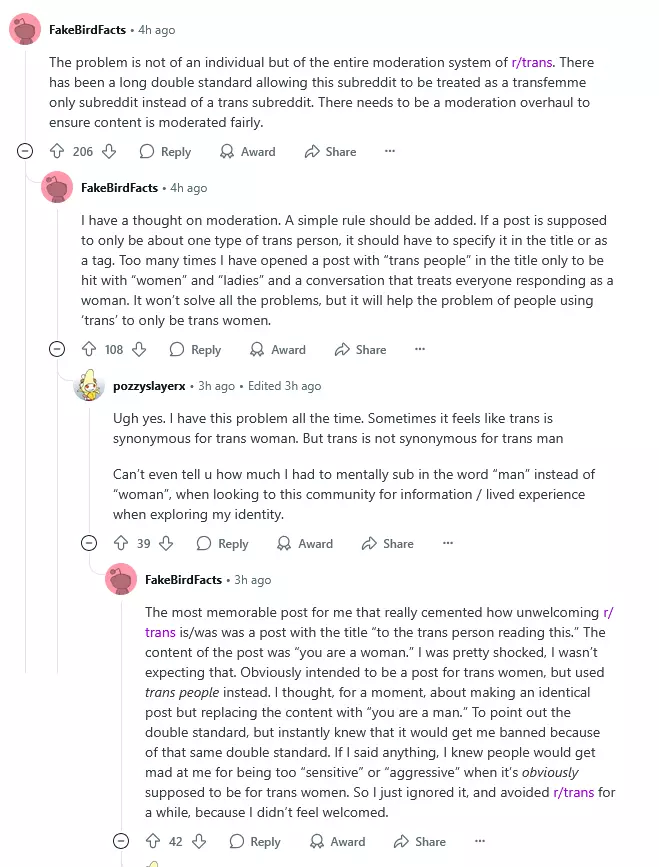Upvote the top comment with 206 points
Screen dimensions: 659x867
point(57,152)
